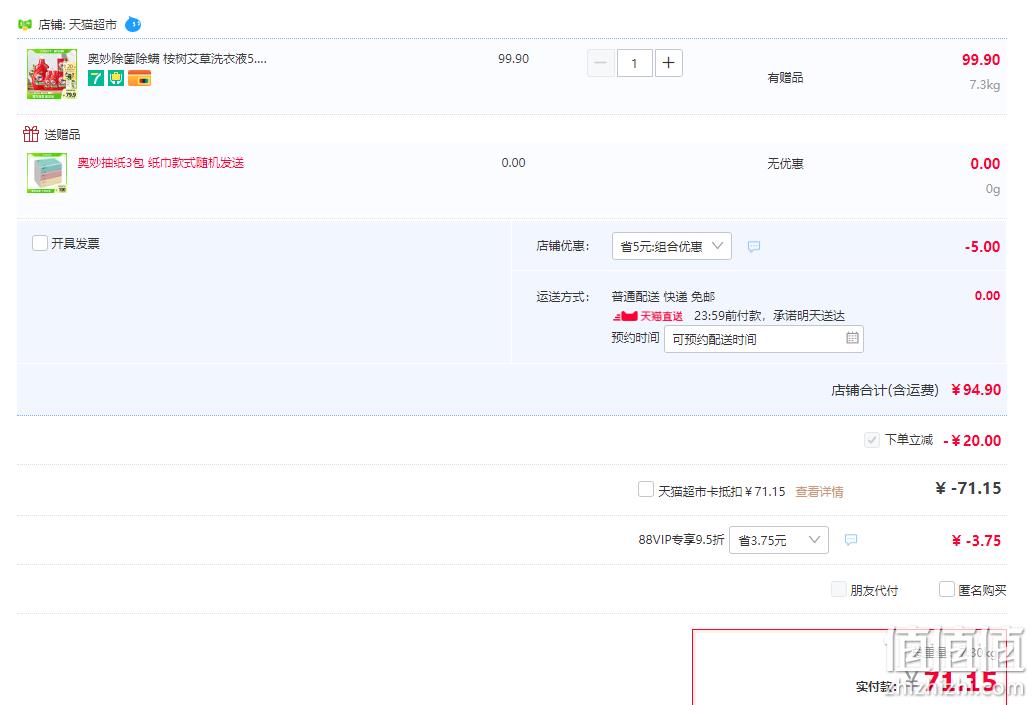
Task: Tick the 朋友代付 checkbox
Action: click(x=839, y=589)
